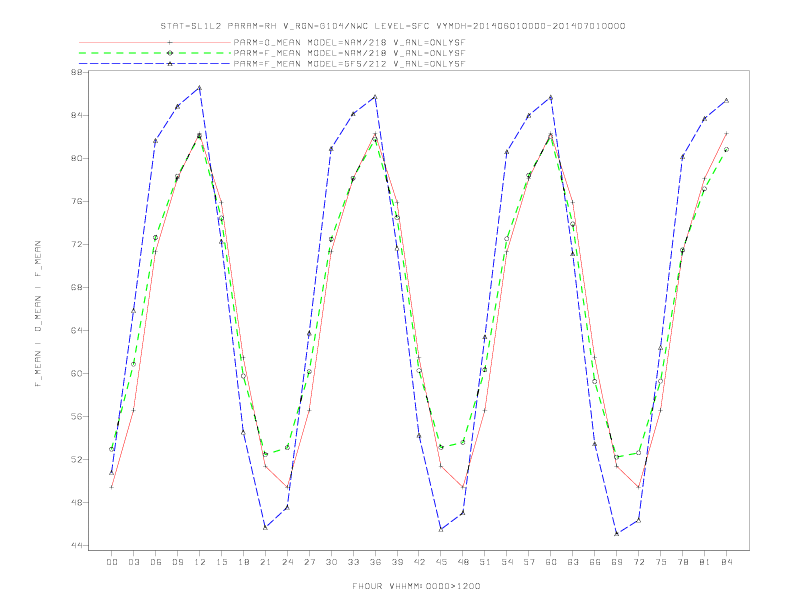This screenshot has height=612, width=792.
Task: Click the x-axis tick label 57
Action: (x=529, y=562)
